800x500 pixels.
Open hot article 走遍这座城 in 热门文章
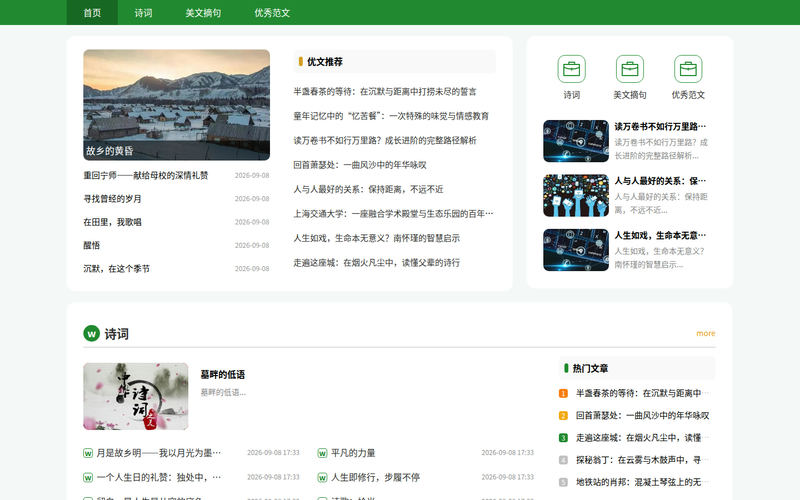(x=642, y=438)
